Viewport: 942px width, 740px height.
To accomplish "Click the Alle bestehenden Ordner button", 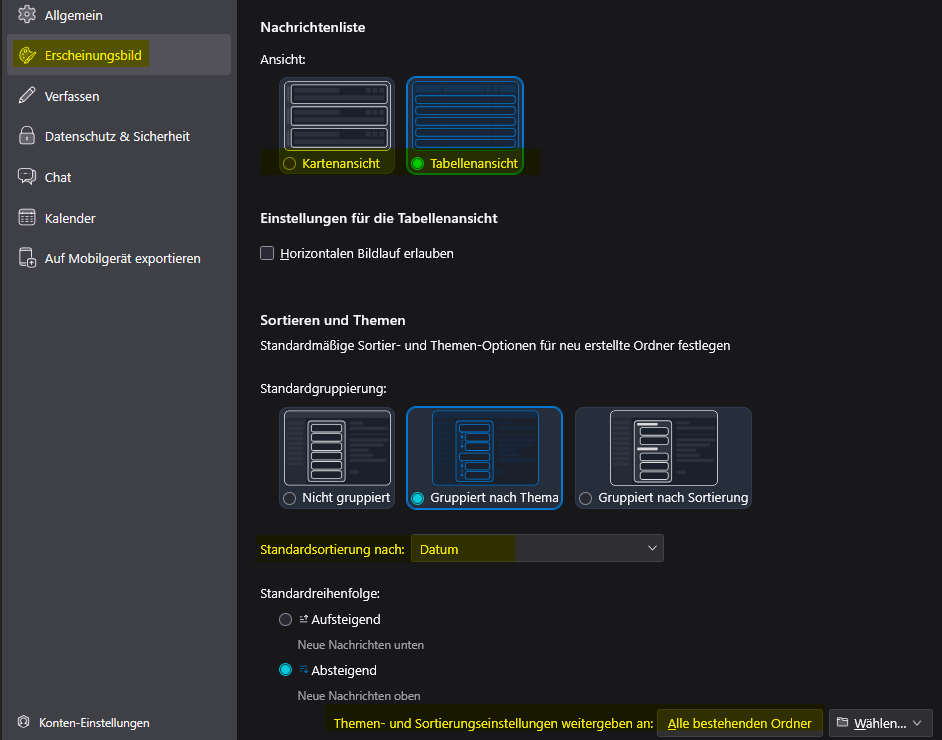I will 740,723.
